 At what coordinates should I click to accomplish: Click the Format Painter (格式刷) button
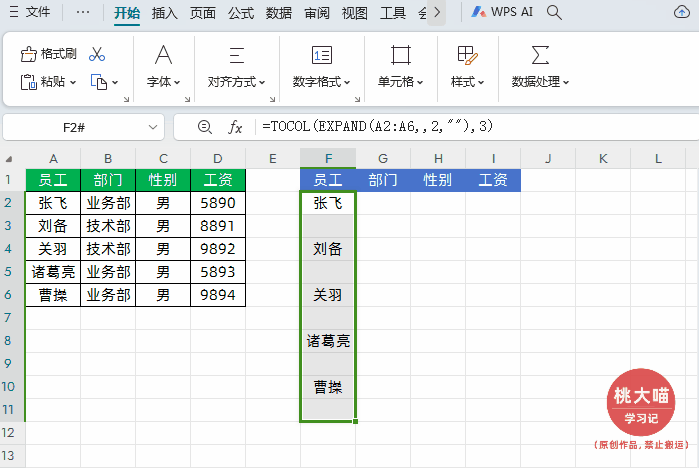pos(49,54)
